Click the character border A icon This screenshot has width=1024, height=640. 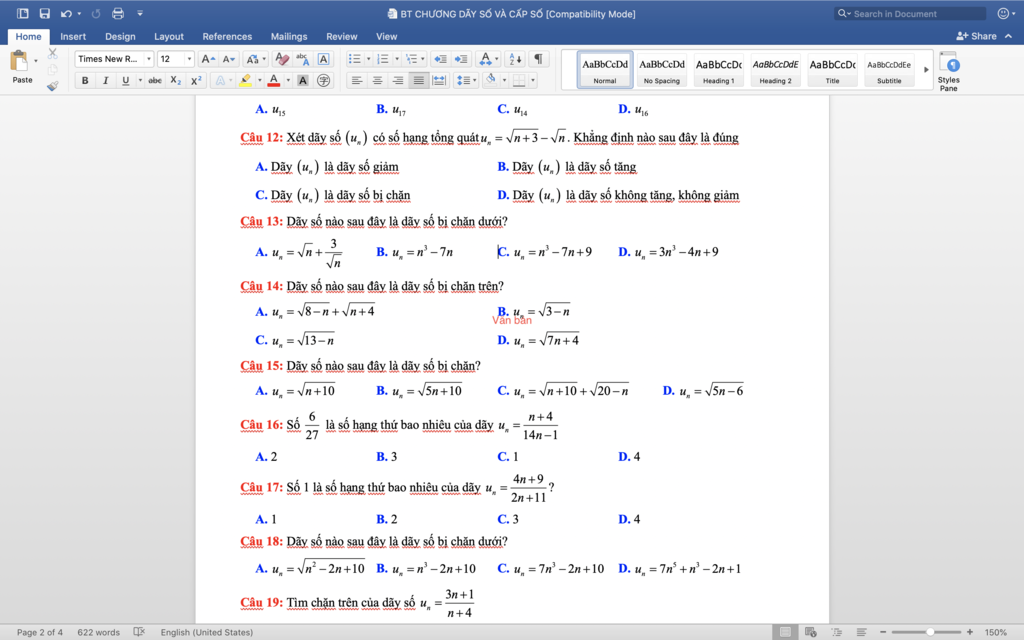(x=323, y=59)
